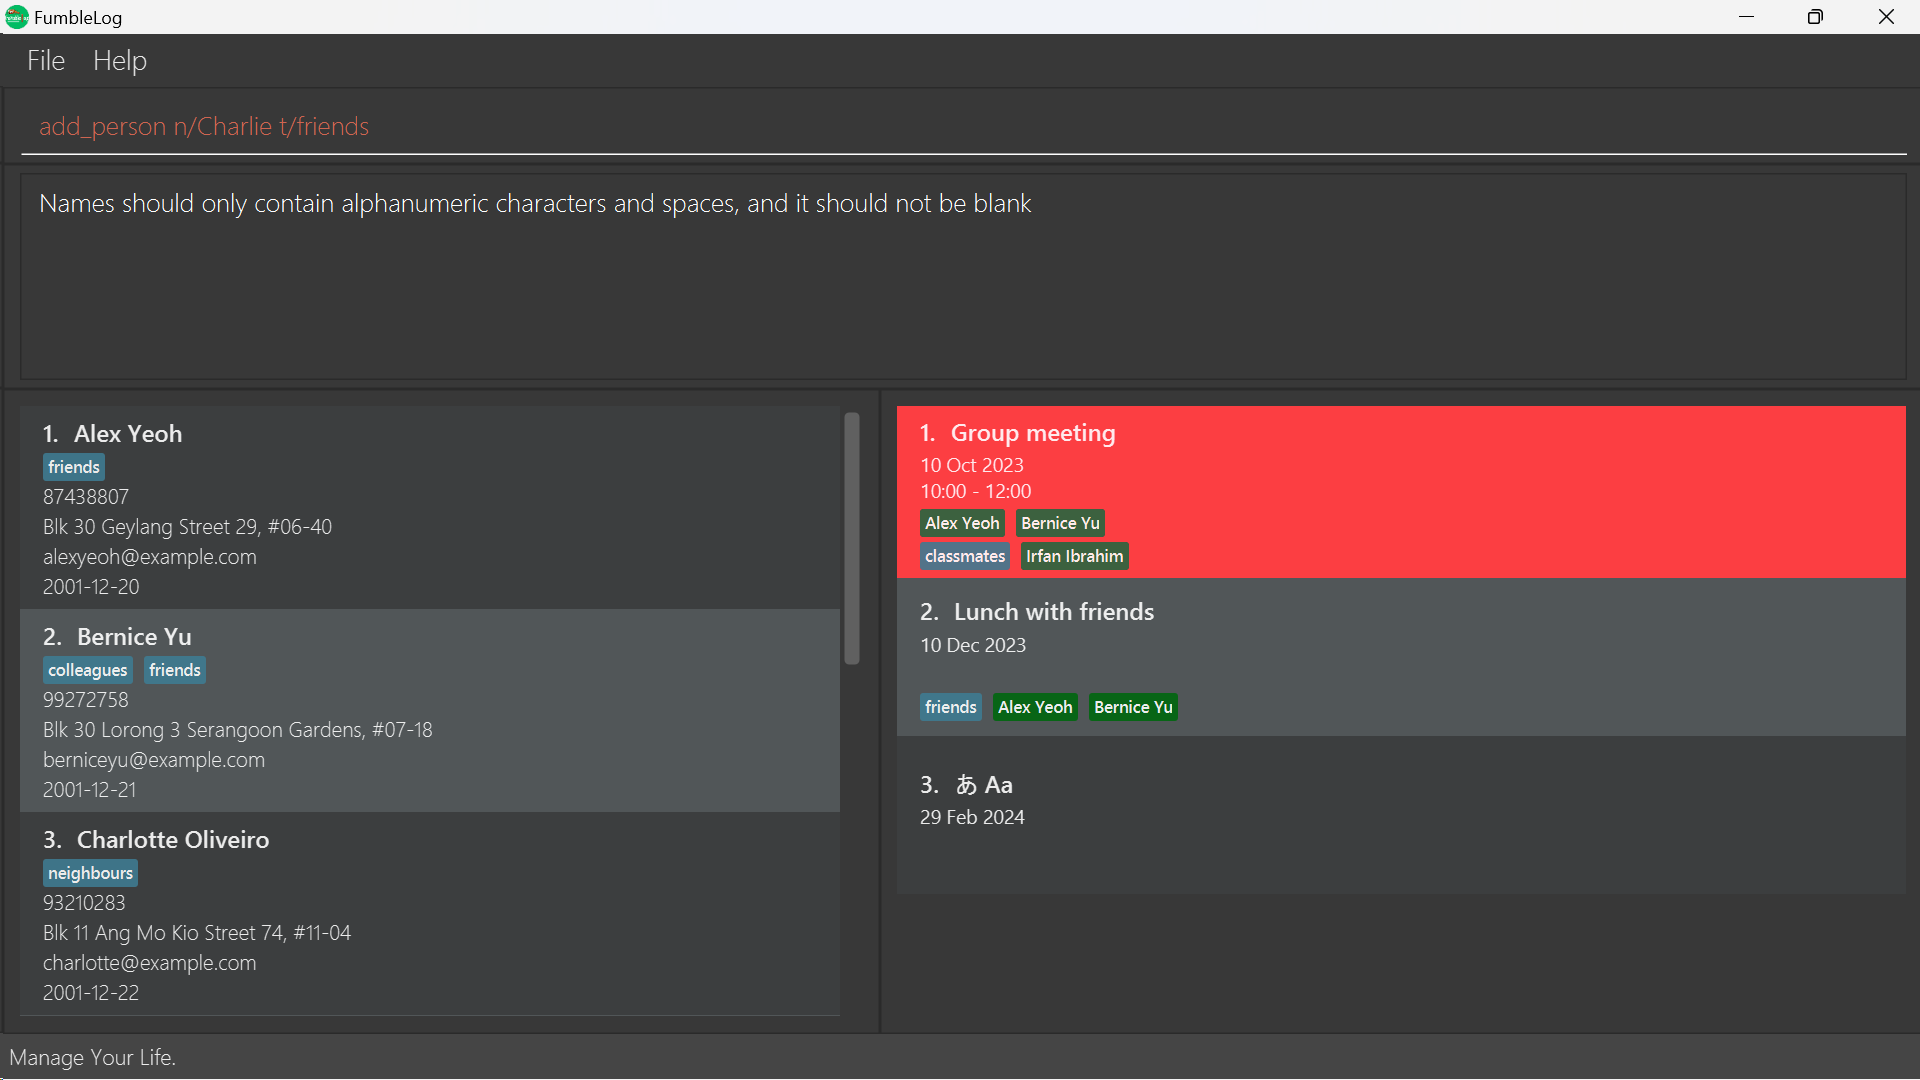Screen dimensions: 1920x1080
Task: Restore down the FumbleLog window
Action: click(x=1815, y=17)
